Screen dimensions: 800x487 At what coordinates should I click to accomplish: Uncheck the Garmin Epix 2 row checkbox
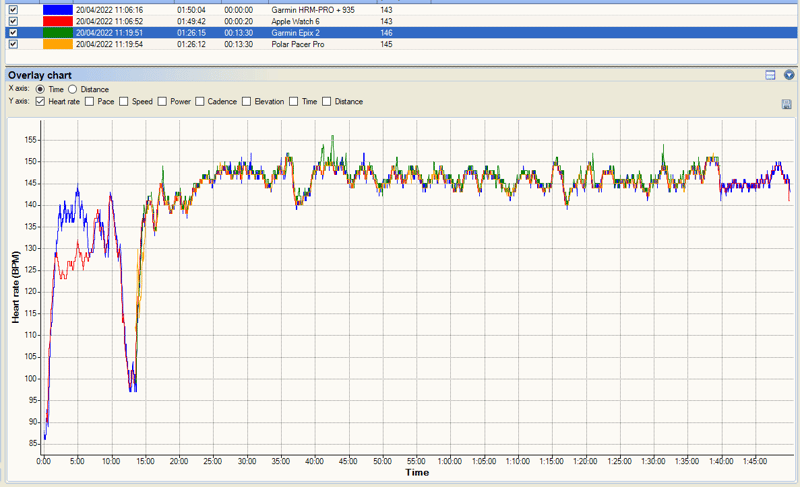click(13, 33)
